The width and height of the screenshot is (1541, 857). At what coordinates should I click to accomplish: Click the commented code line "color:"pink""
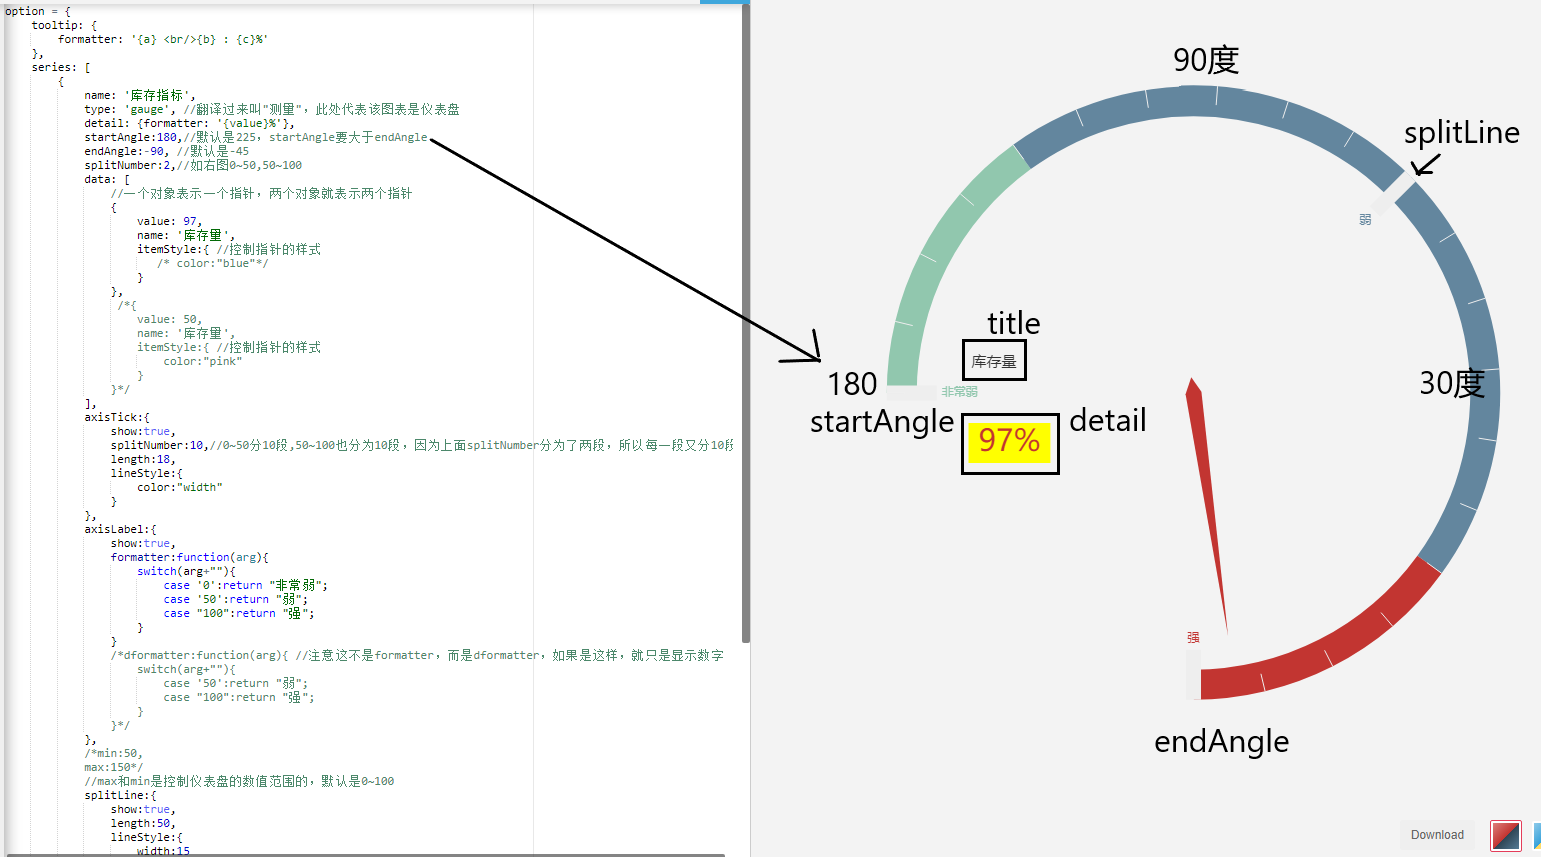tap(203, 361)
